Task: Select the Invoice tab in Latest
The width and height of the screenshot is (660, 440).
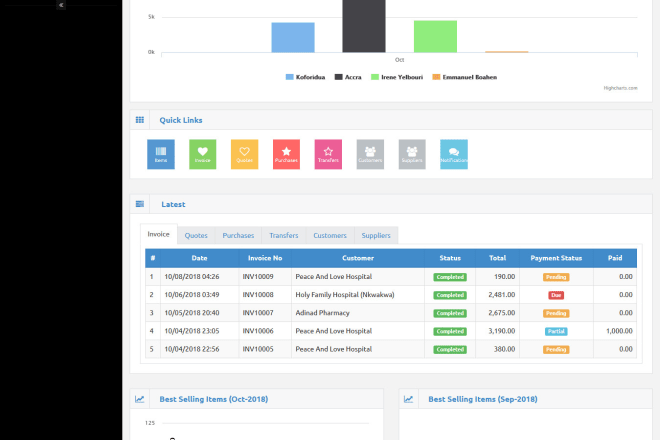Action: click(158, 234)
